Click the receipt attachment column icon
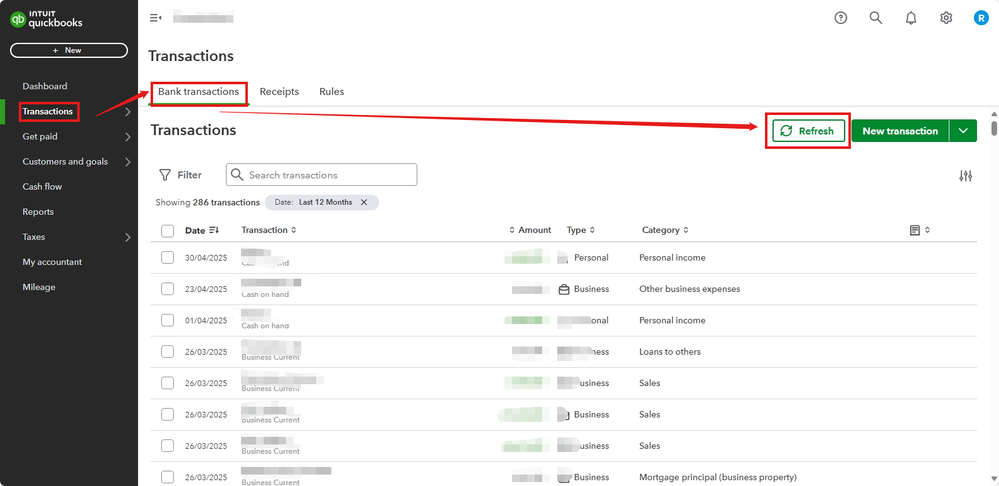The height and width of the screenshot is (486, 999). click(x=915, y=230)
